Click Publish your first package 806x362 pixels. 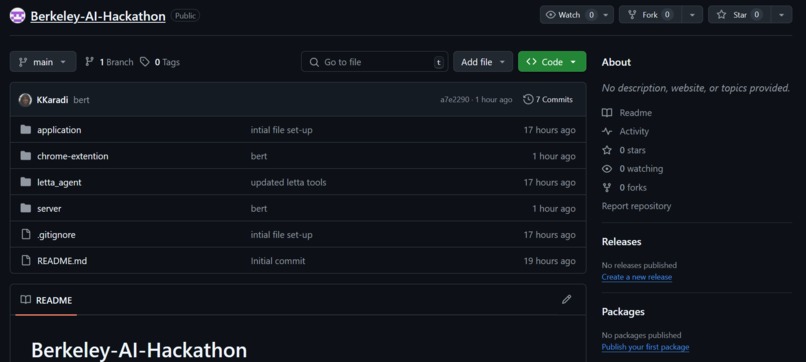pos(646,347)
